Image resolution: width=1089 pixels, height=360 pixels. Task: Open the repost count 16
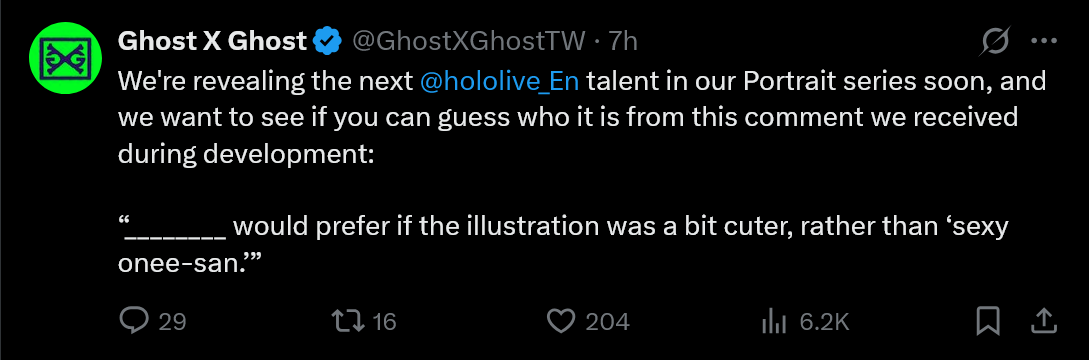384,322
